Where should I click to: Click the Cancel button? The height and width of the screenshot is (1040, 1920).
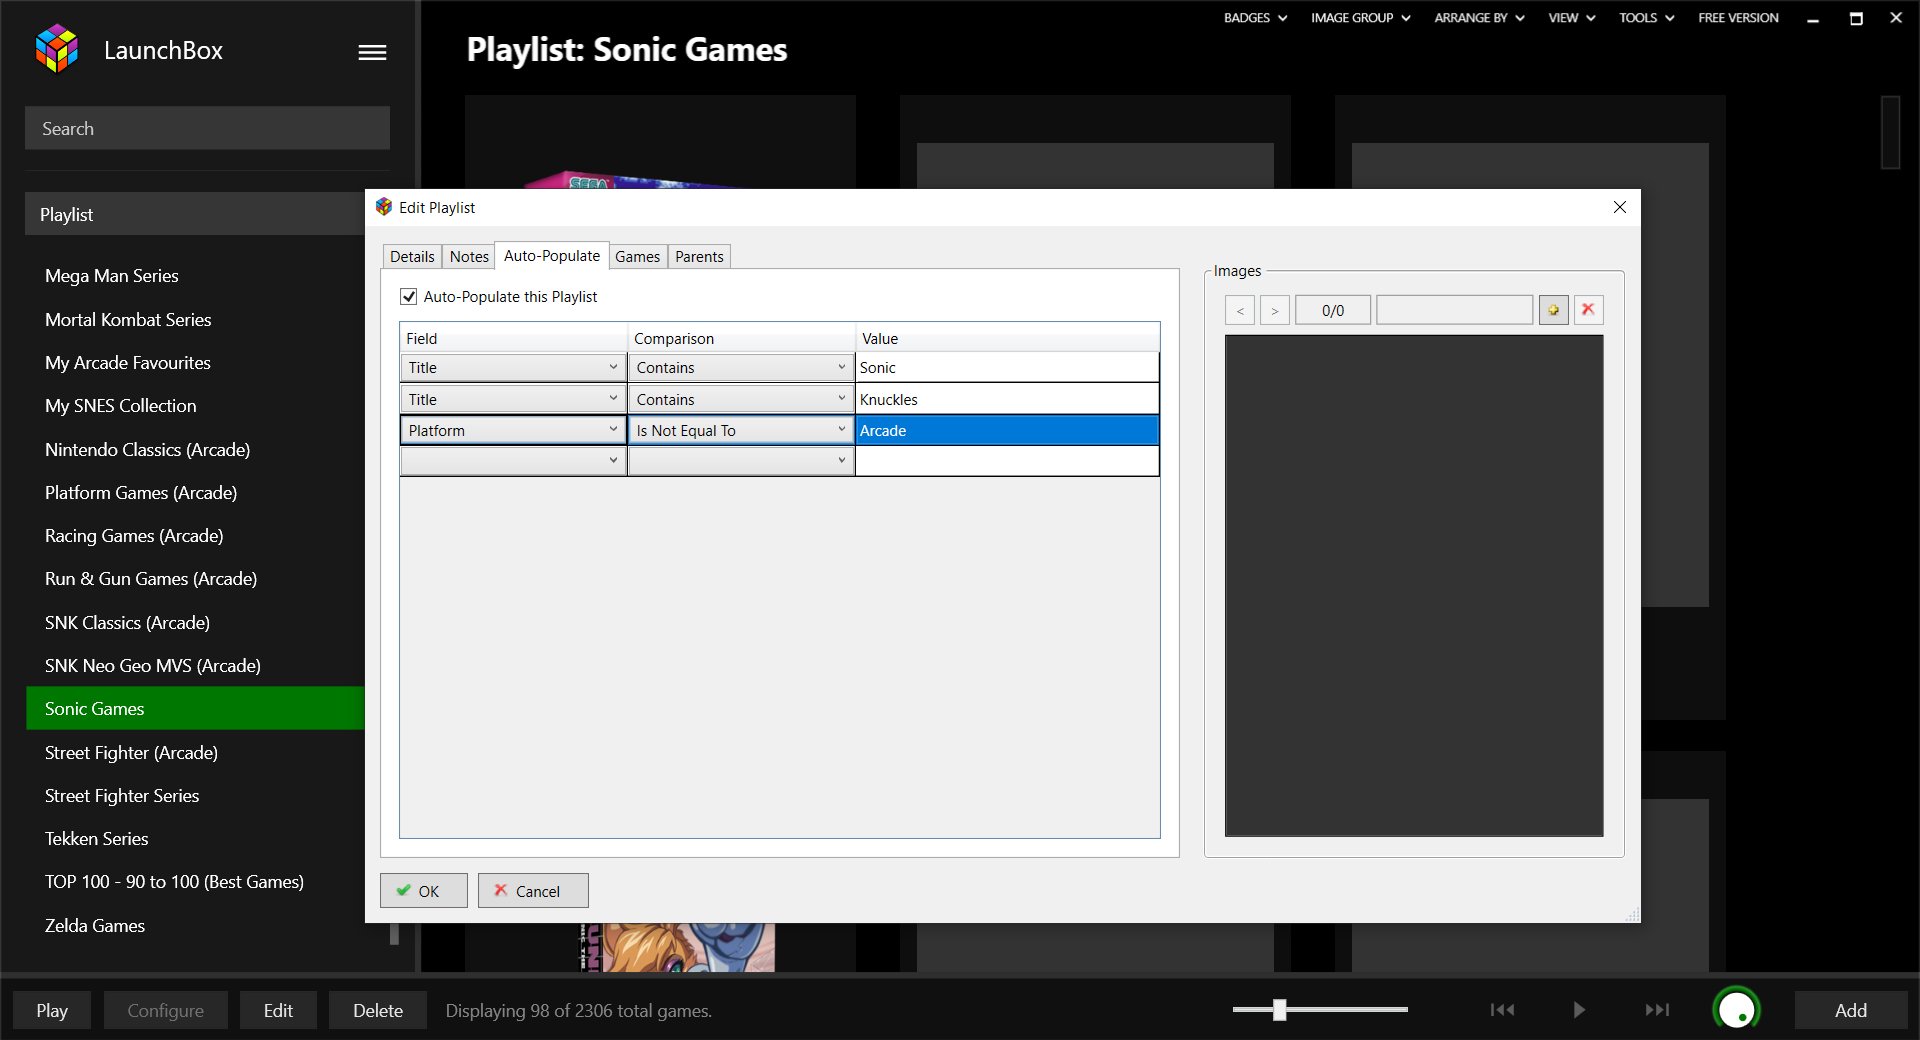click(533, 891)
